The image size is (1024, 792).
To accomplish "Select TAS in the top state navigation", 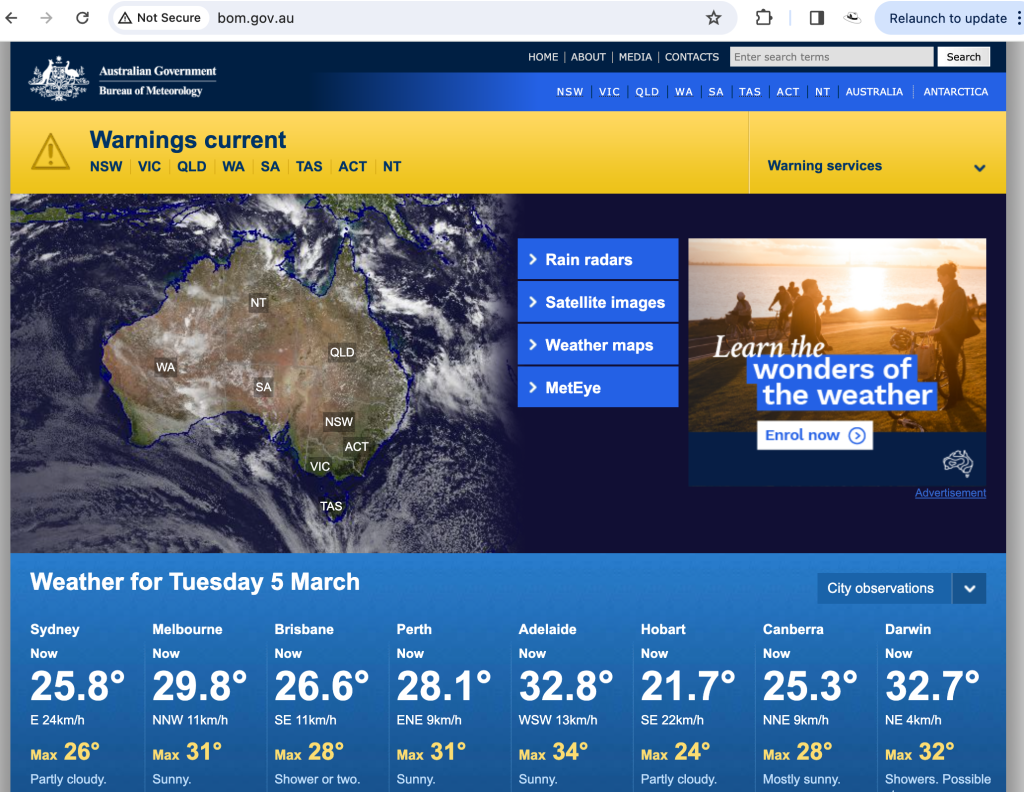I will tap(749, 92).
